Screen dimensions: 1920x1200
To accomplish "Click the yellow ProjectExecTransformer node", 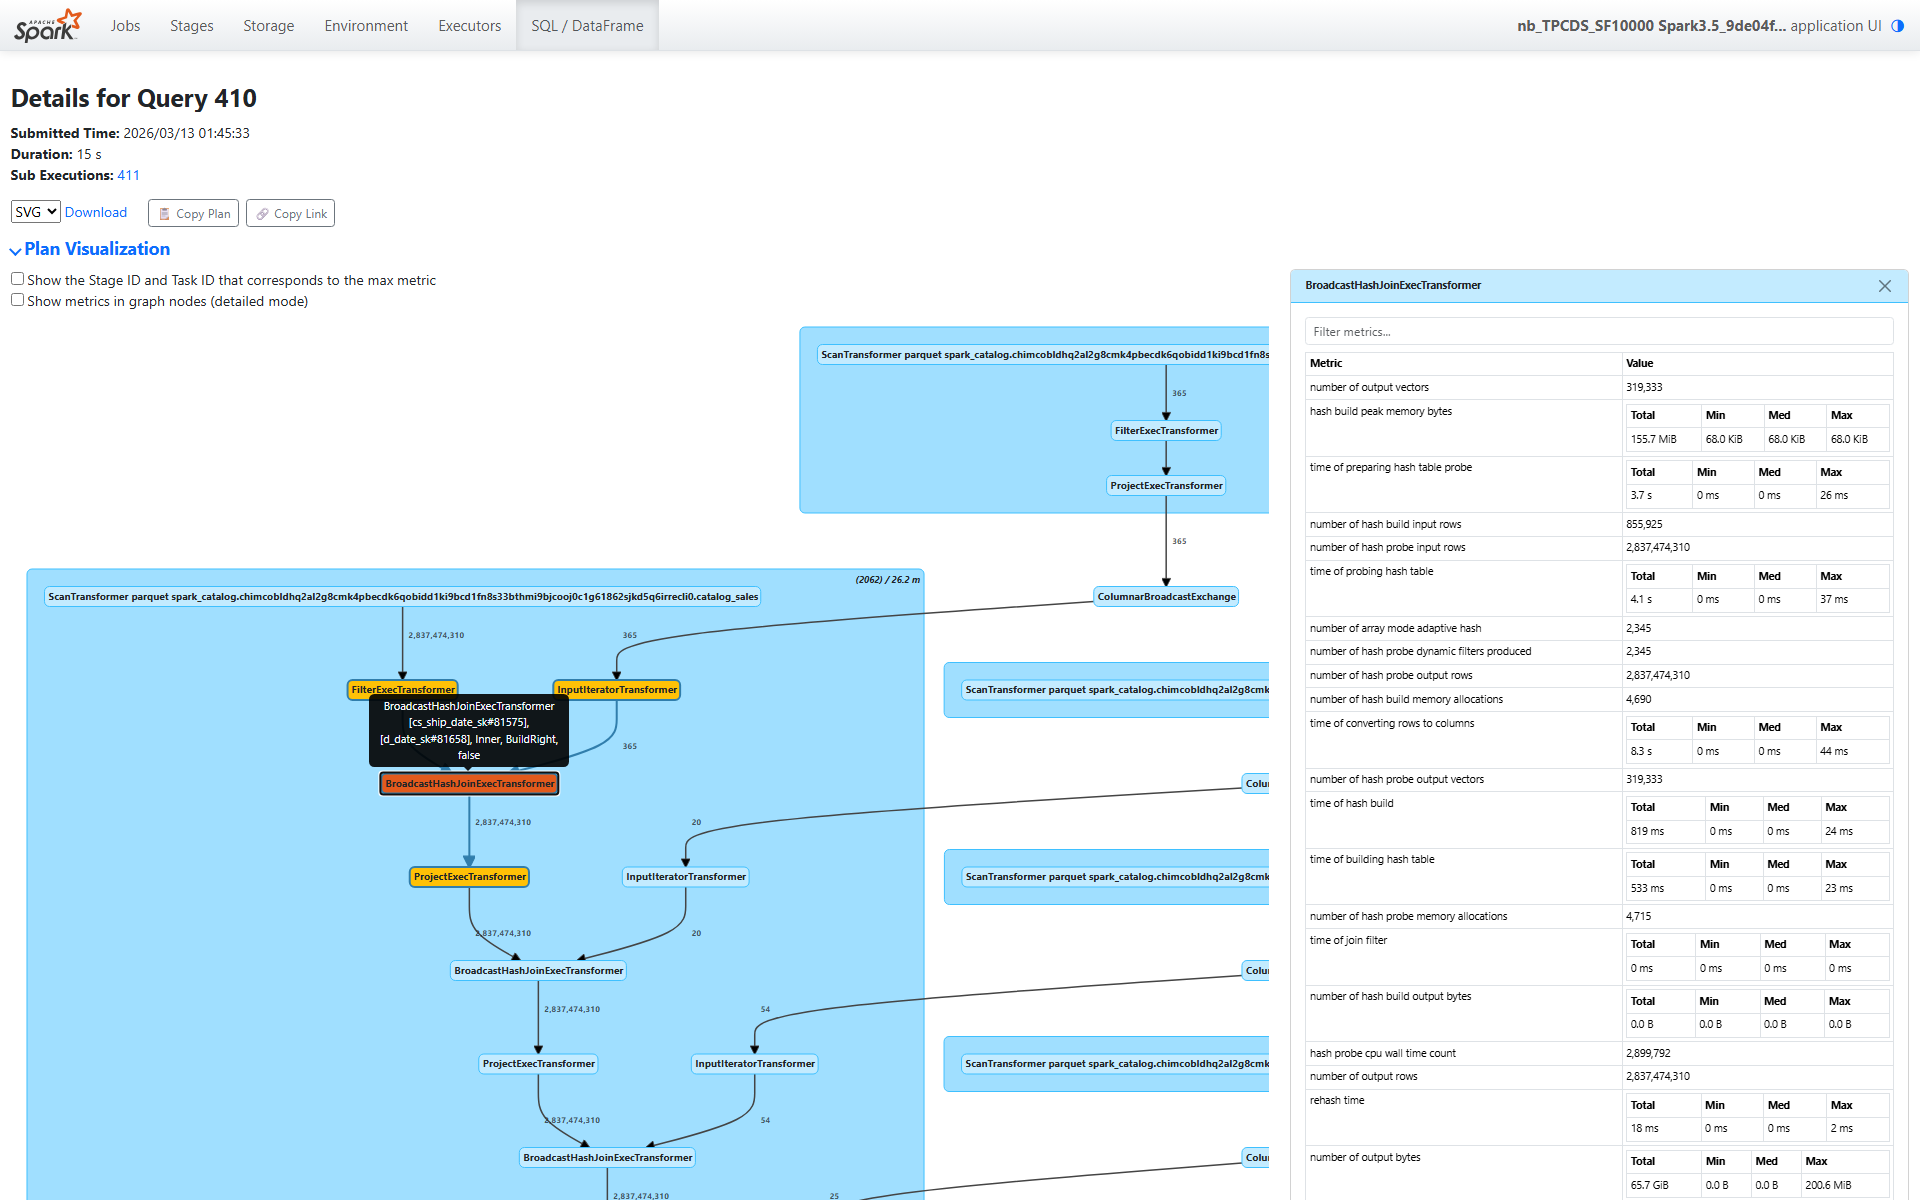I will pos(469,877).
